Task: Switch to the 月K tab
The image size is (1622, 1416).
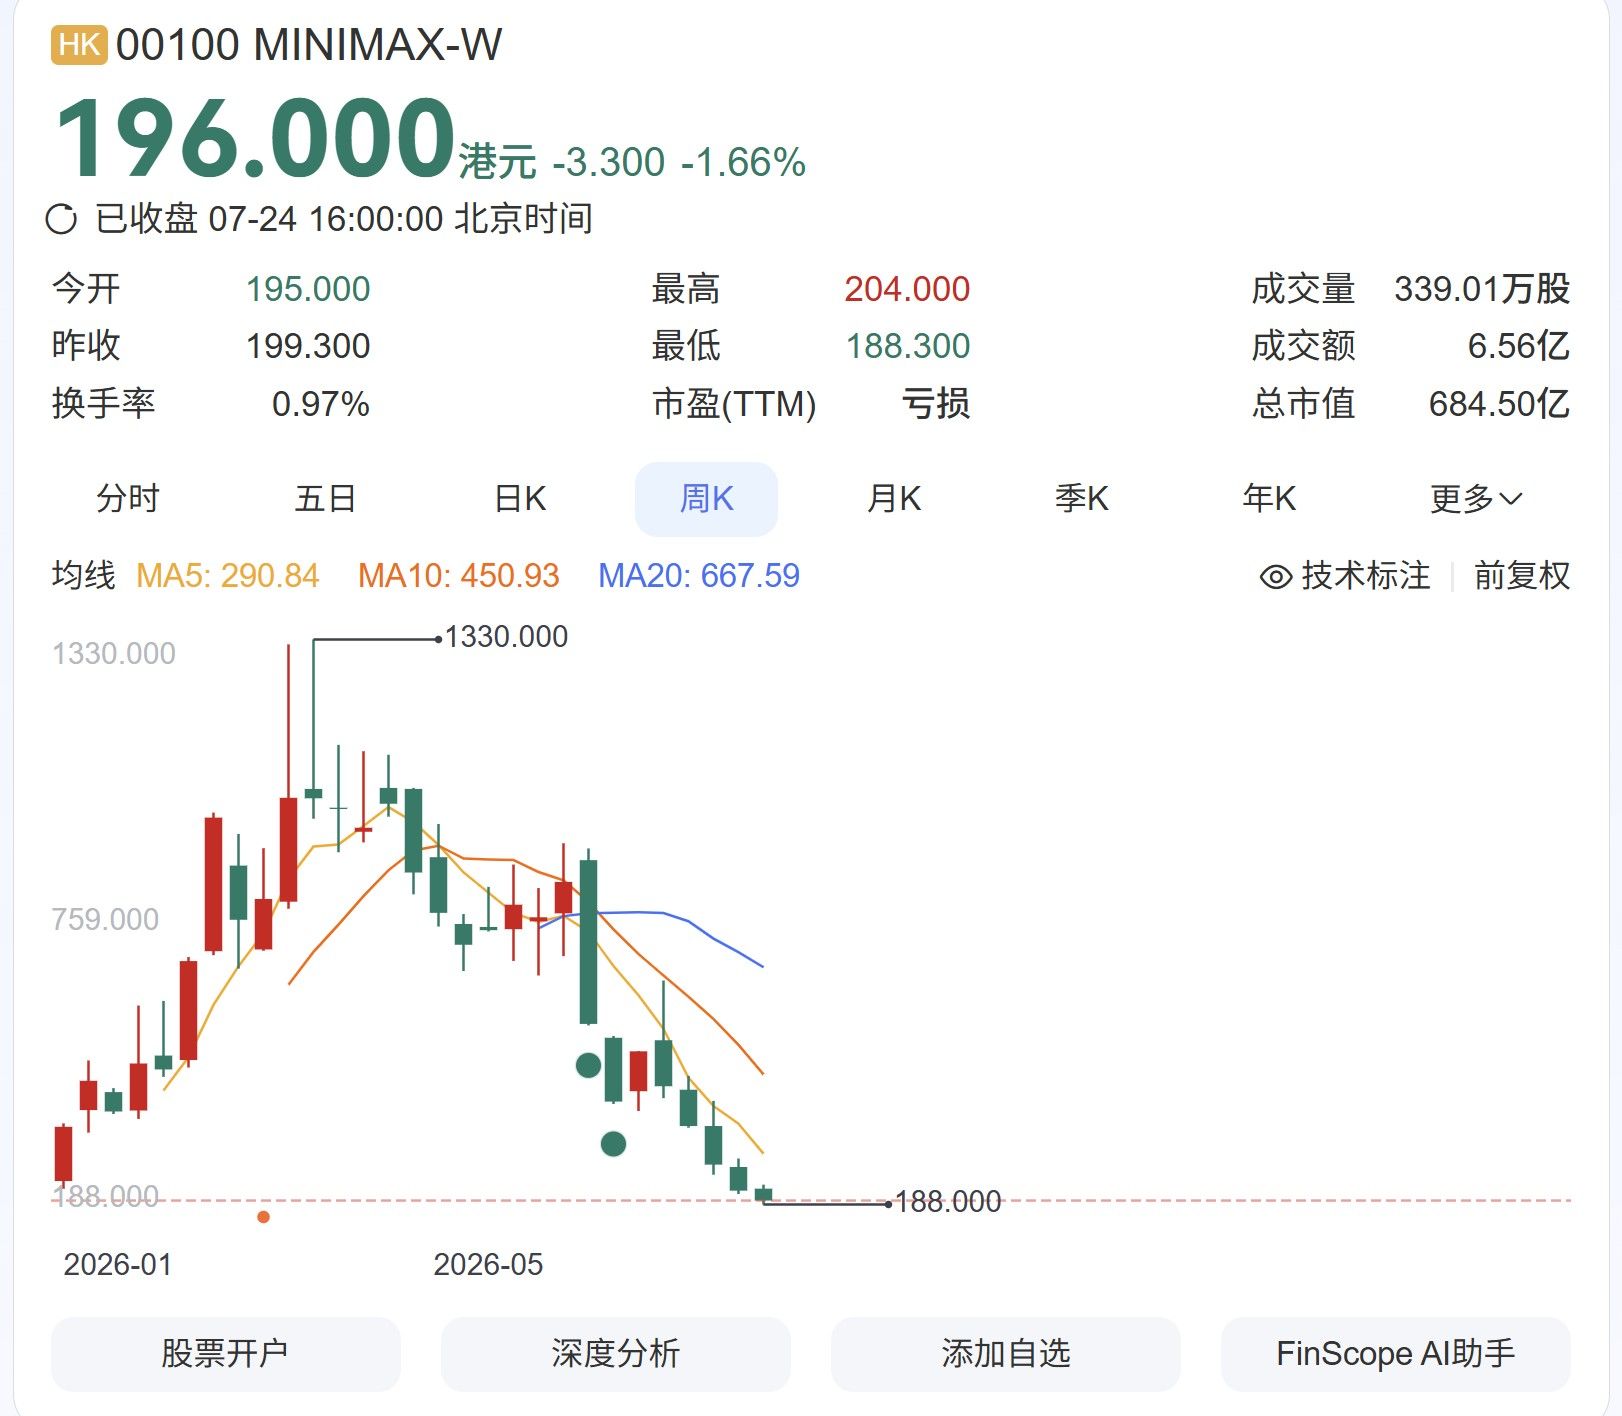Action: [894, 498]
